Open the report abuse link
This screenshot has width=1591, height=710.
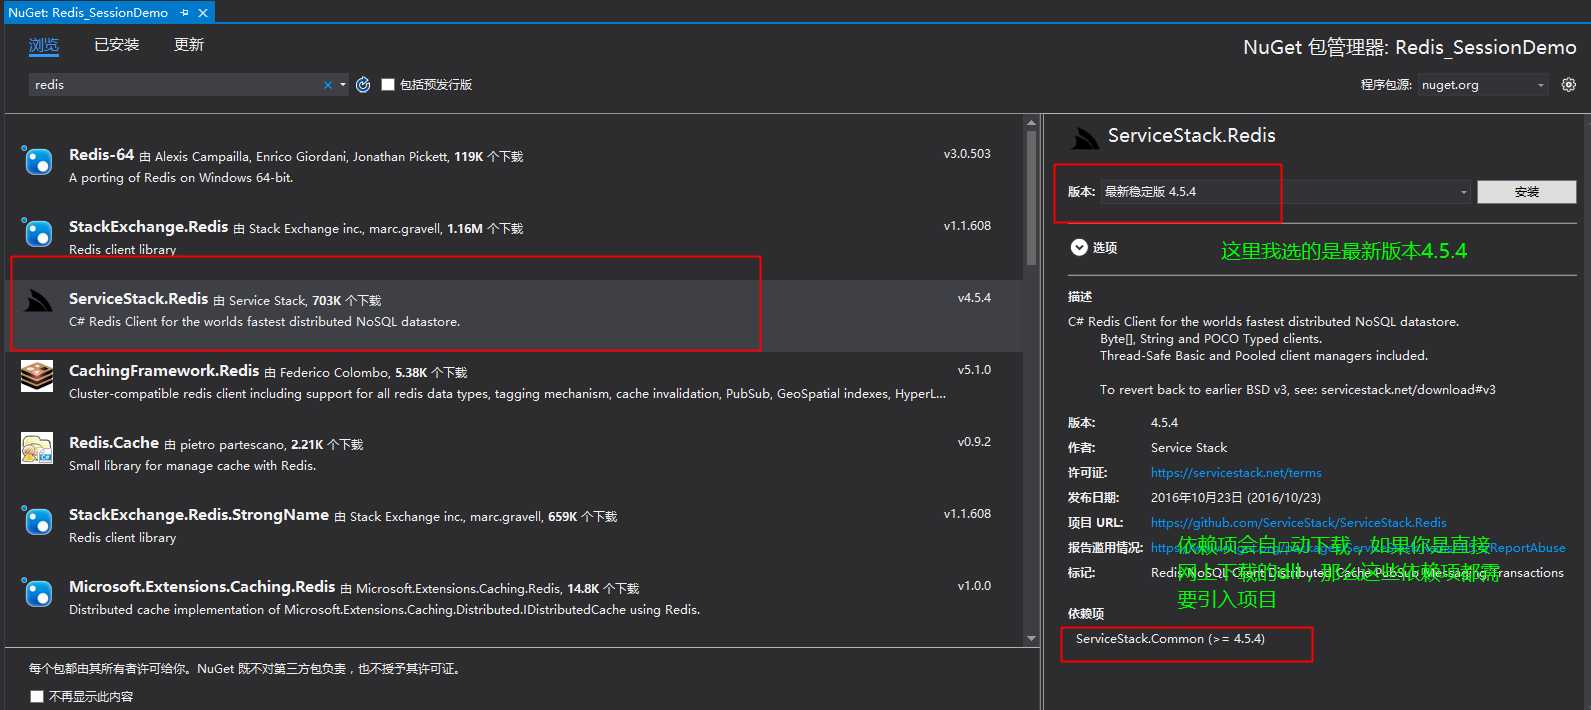[1358, 548]
